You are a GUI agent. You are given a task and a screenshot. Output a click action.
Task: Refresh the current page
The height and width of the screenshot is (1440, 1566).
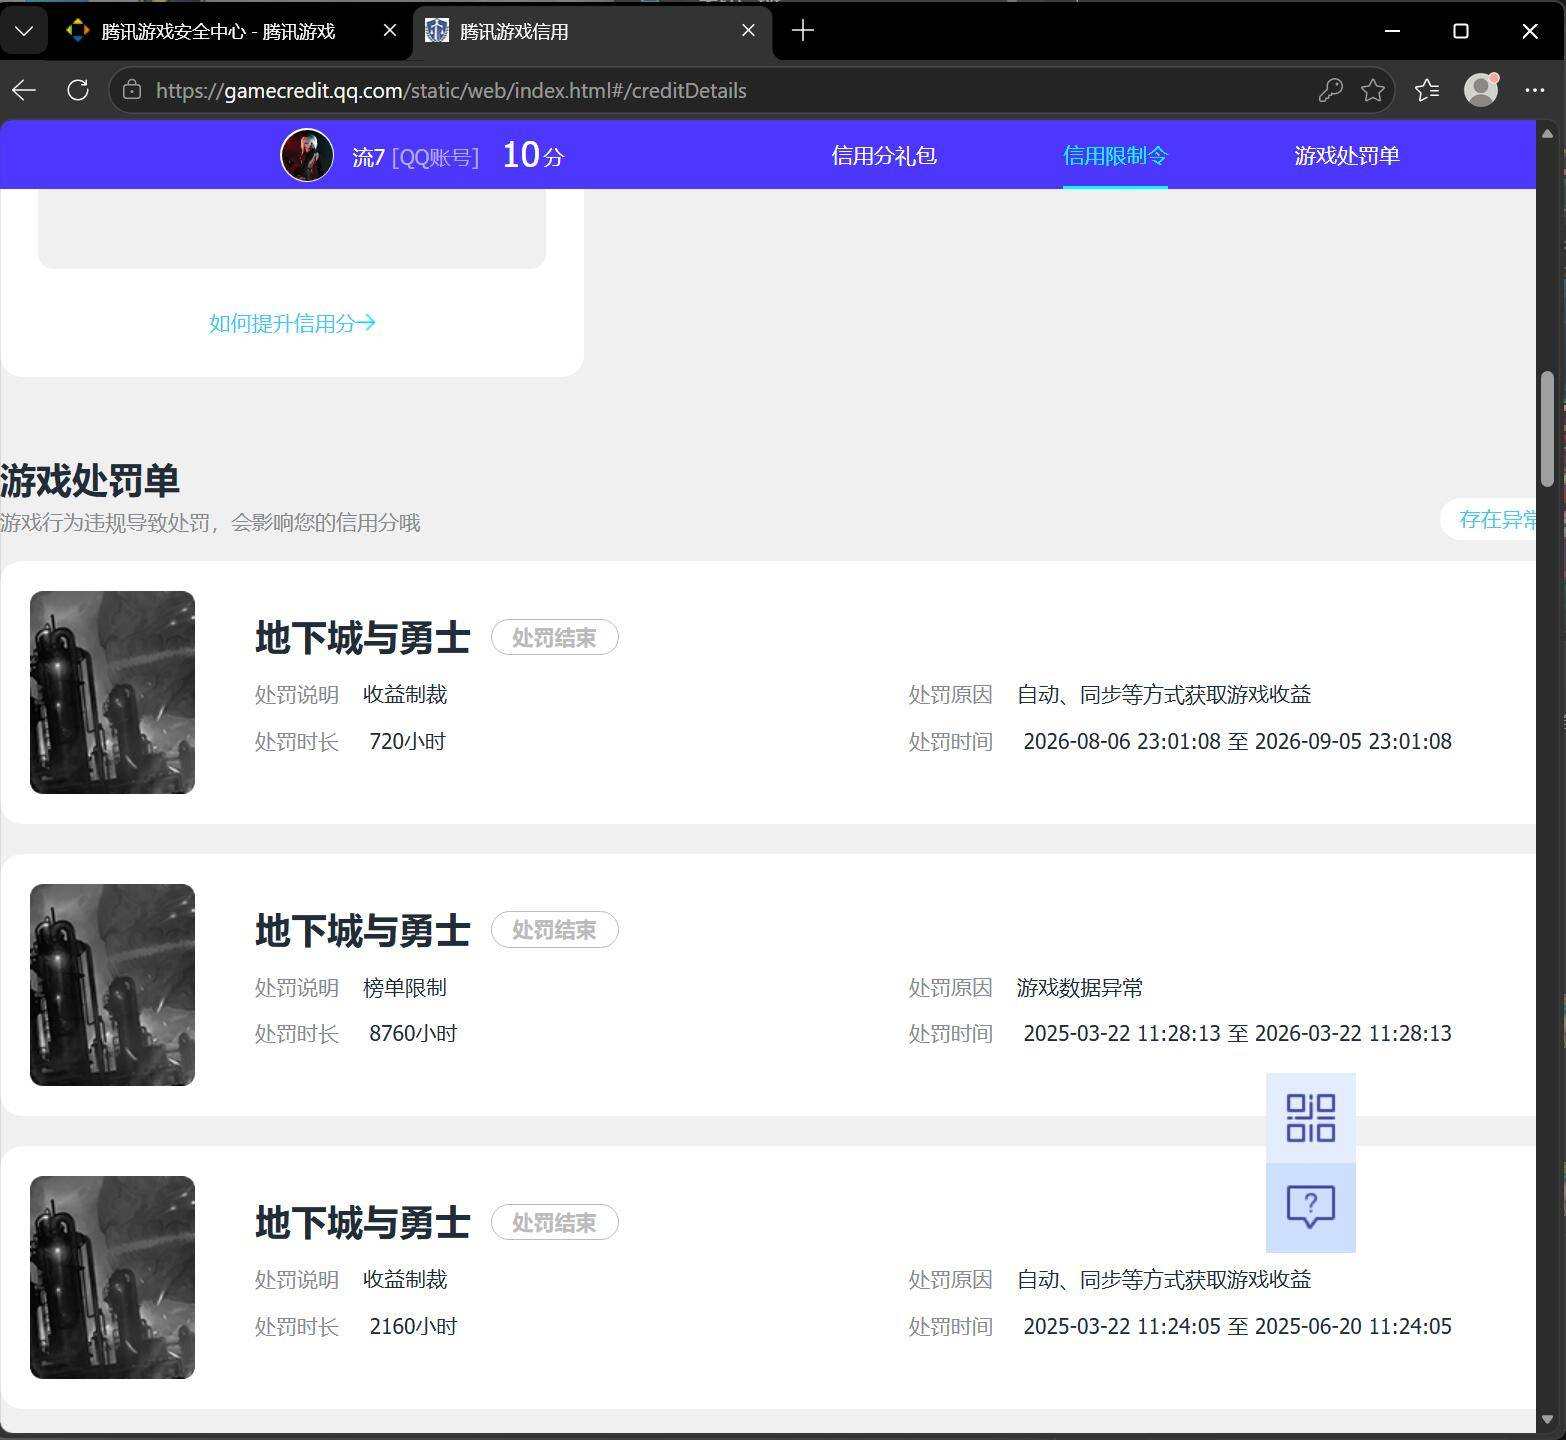click(78, 90)
